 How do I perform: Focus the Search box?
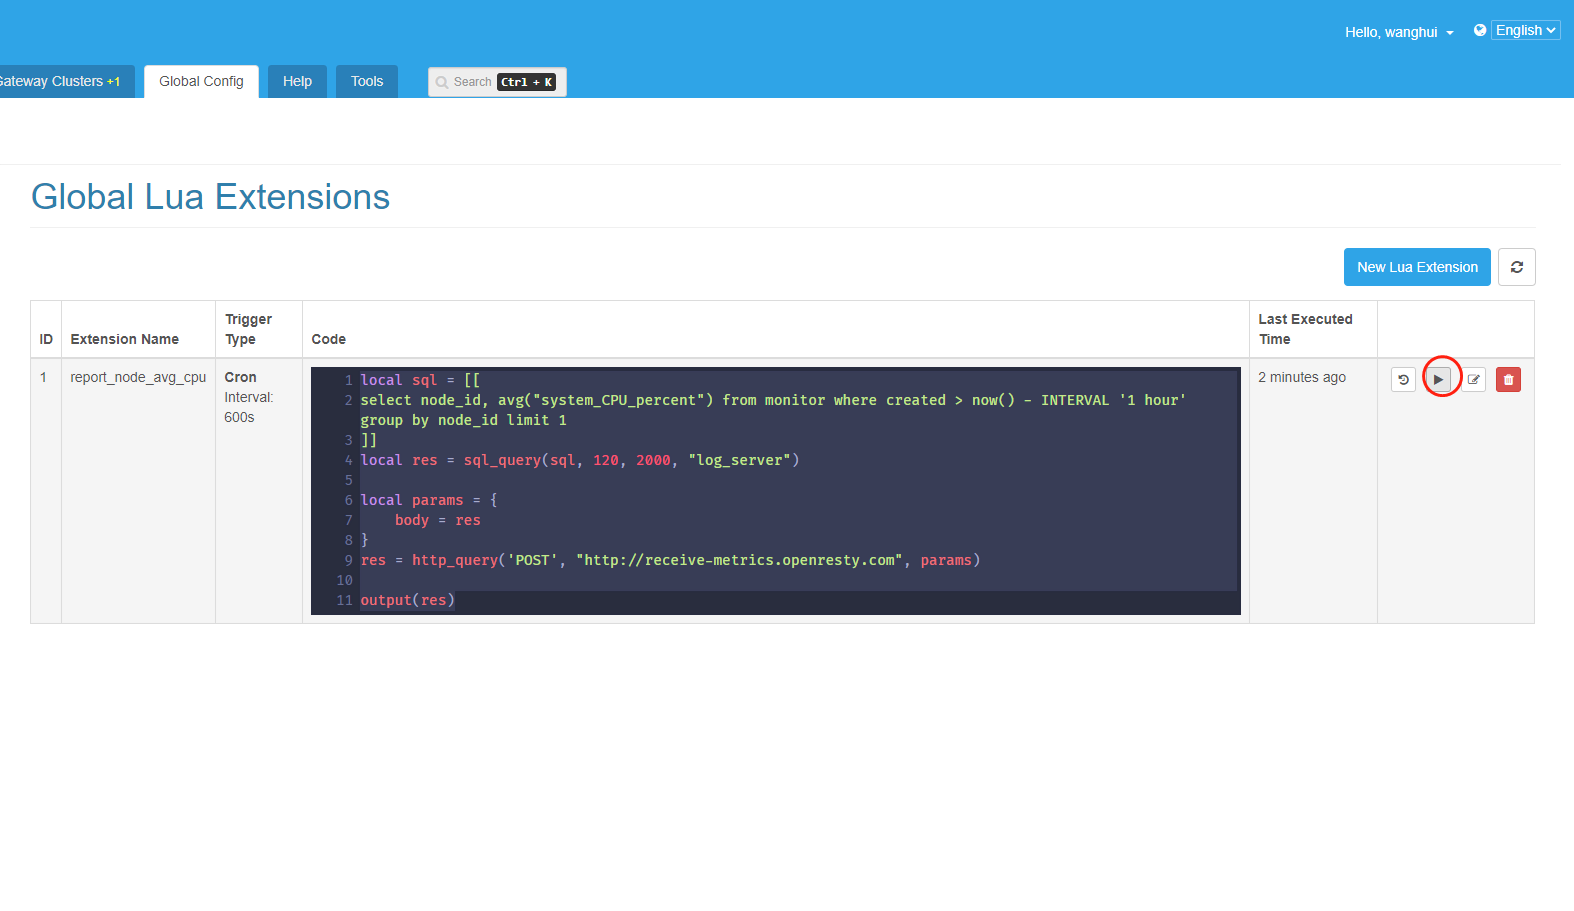tap(497, 82)
